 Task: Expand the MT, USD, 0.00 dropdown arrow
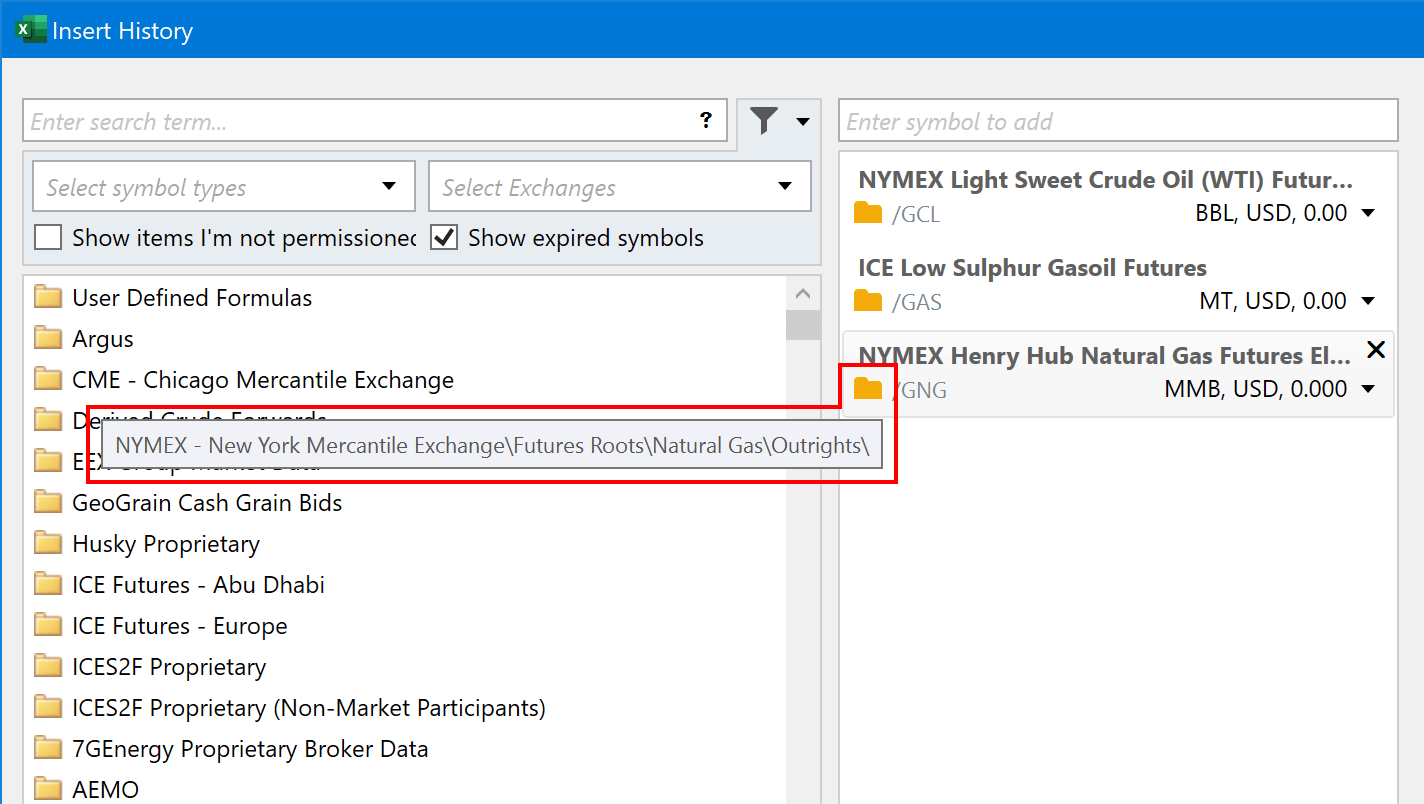pos(1368,301)
